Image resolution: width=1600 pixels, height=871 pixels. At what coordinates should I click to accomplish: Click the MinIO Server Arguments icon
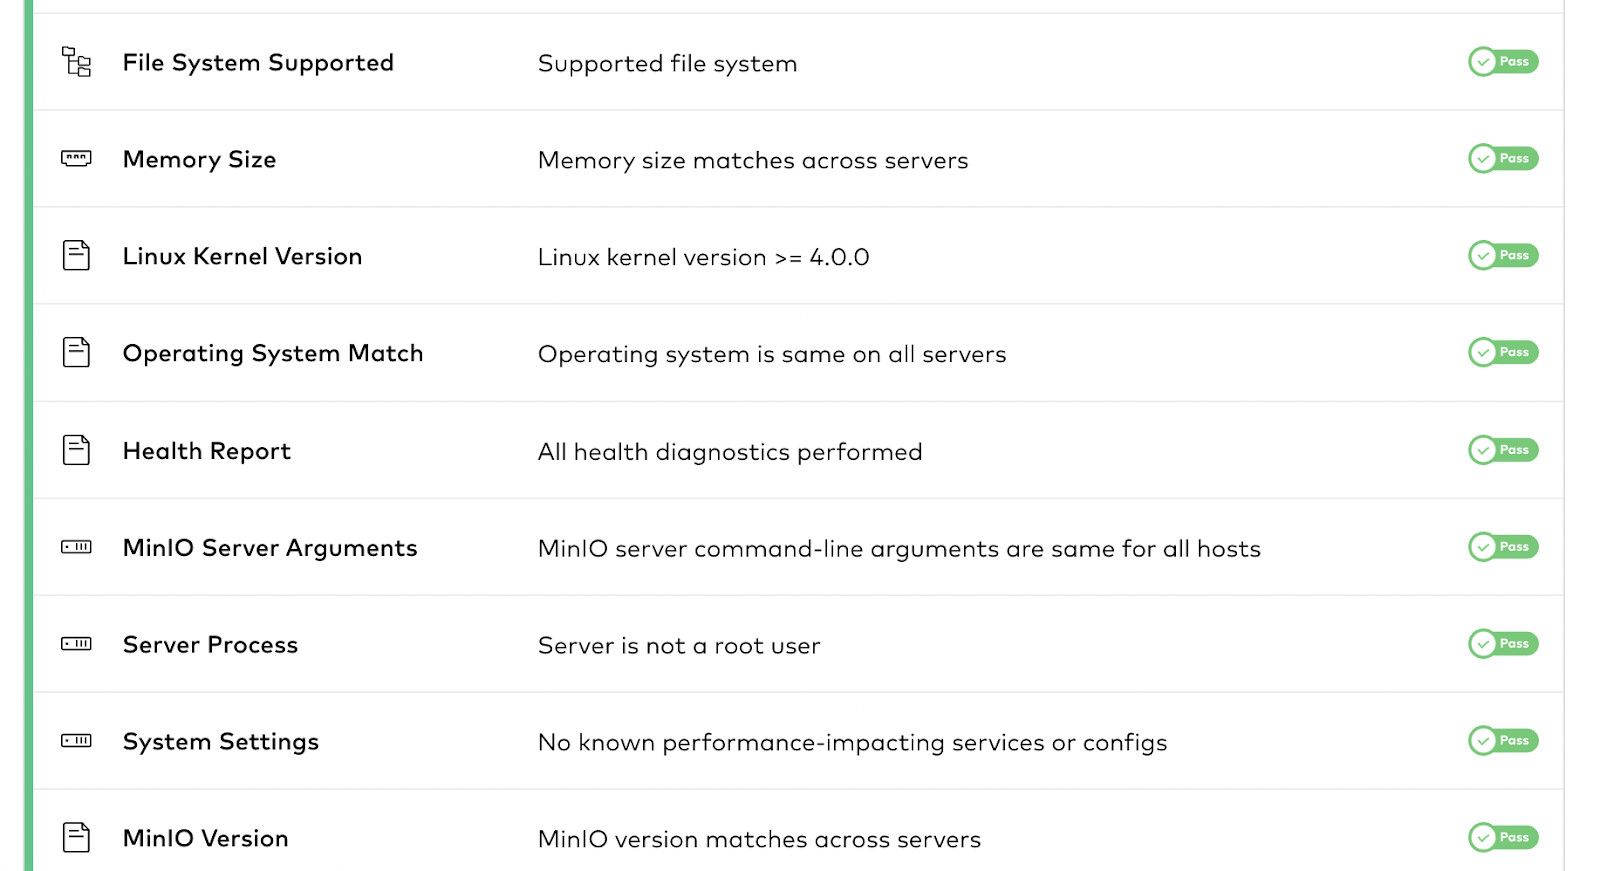tap(76, 547)
